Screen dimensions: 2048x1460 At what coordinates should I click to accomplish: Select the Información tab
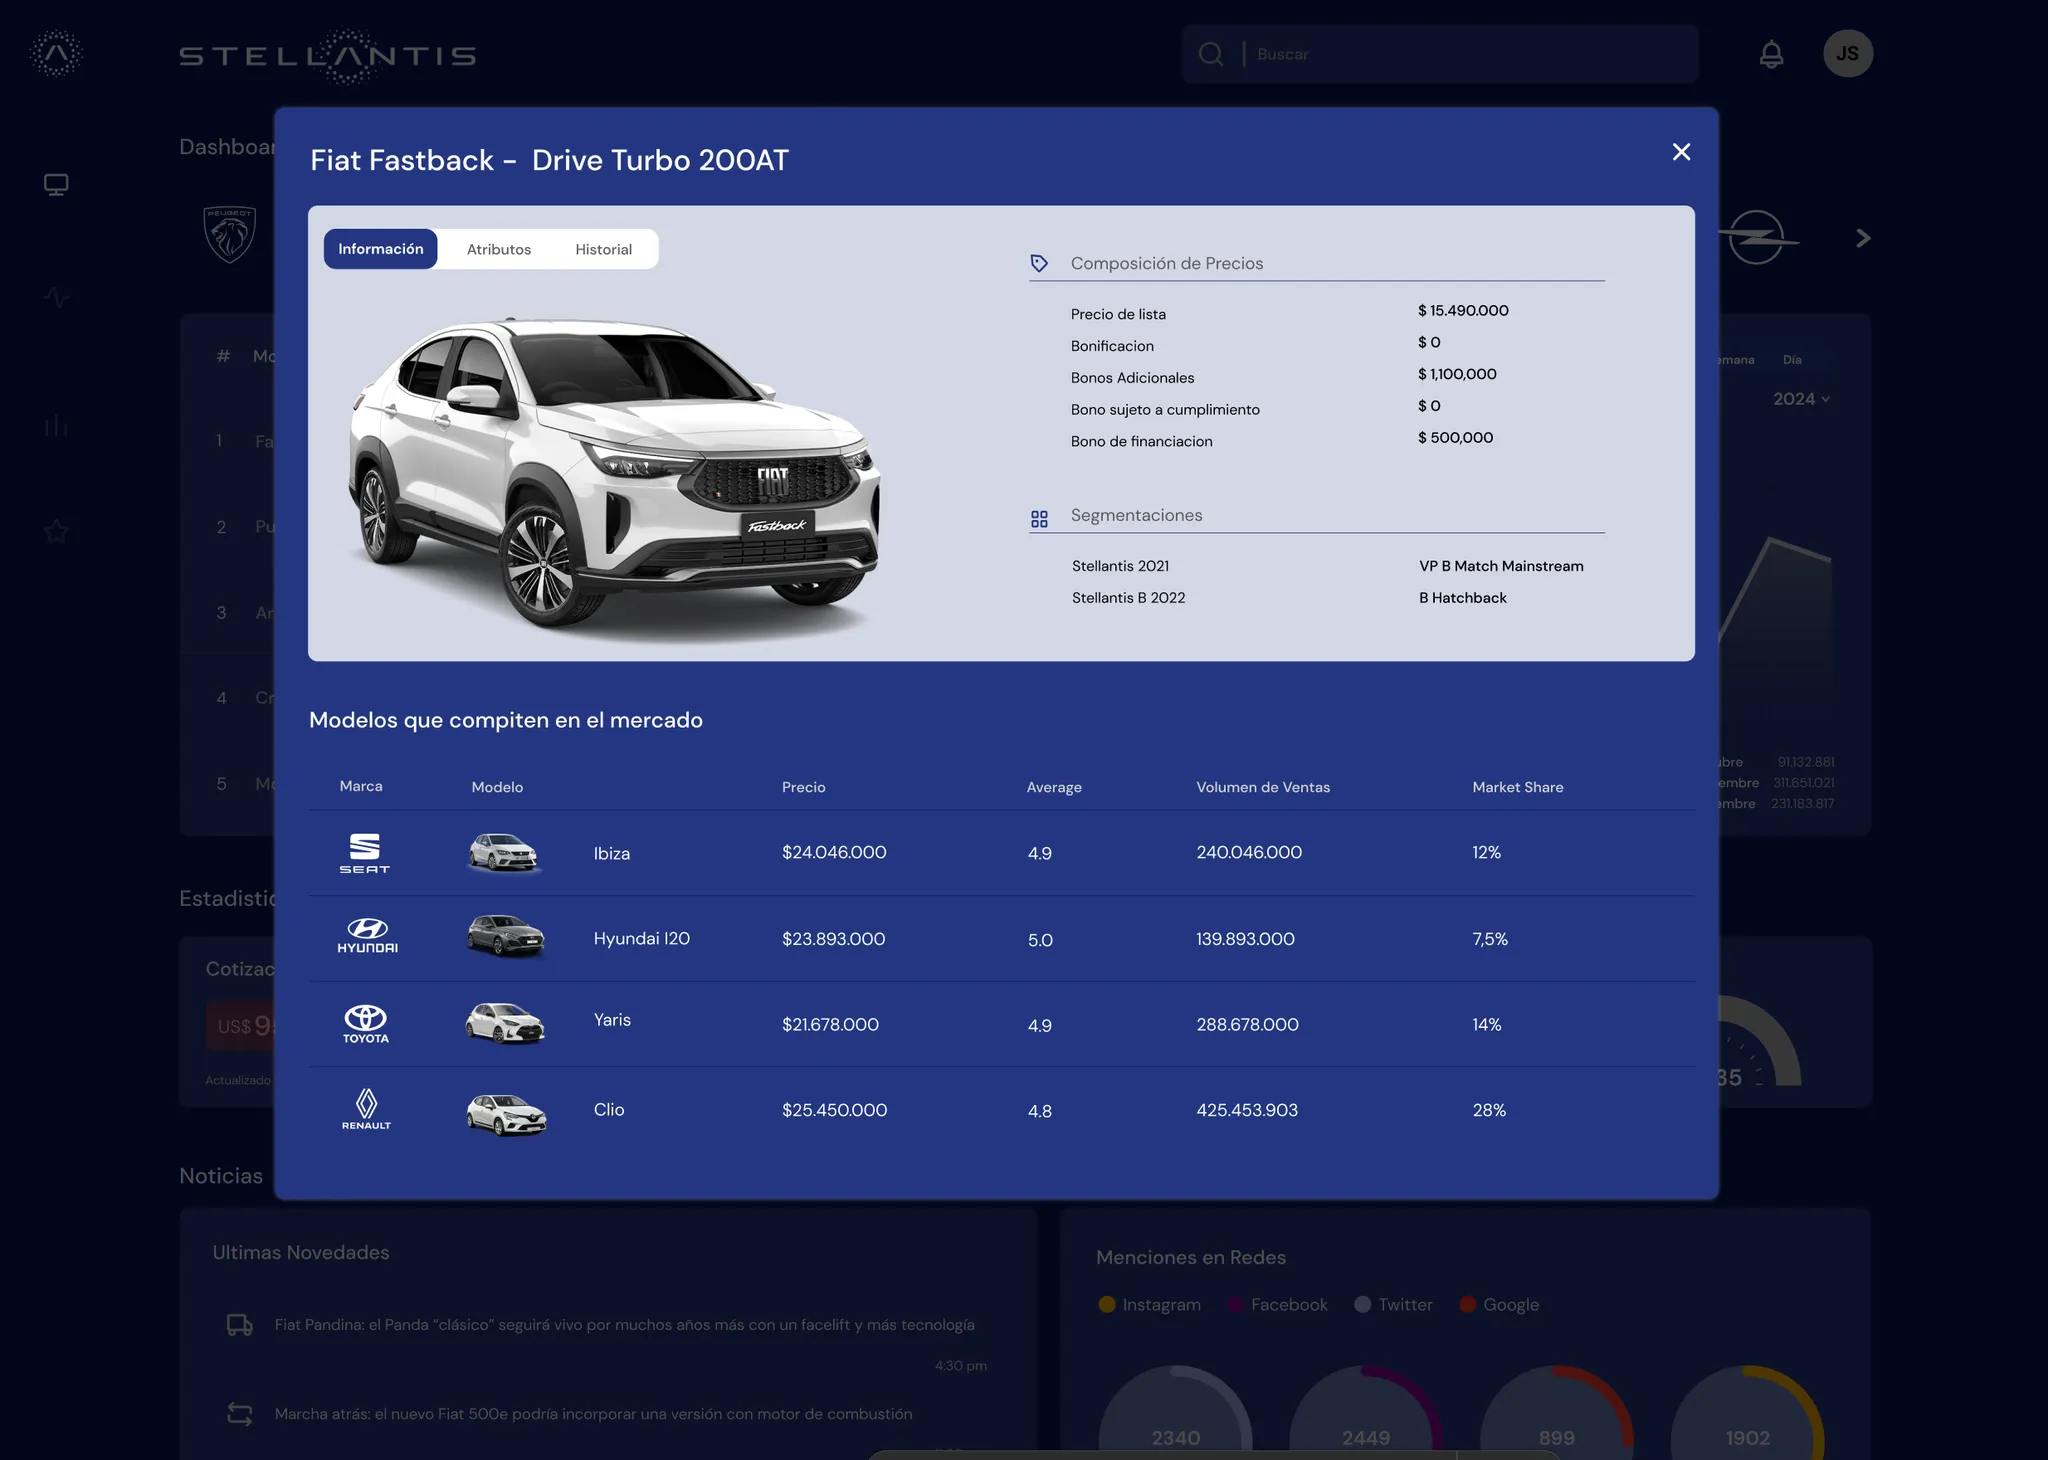[380, 249]
